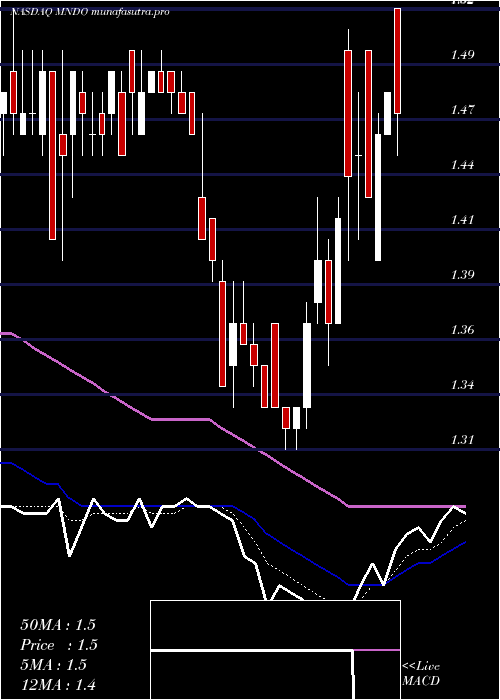This screenshot has width=500, height=700.
Task: Select the 1.39 price axis label
Action: tap(462, 275)
